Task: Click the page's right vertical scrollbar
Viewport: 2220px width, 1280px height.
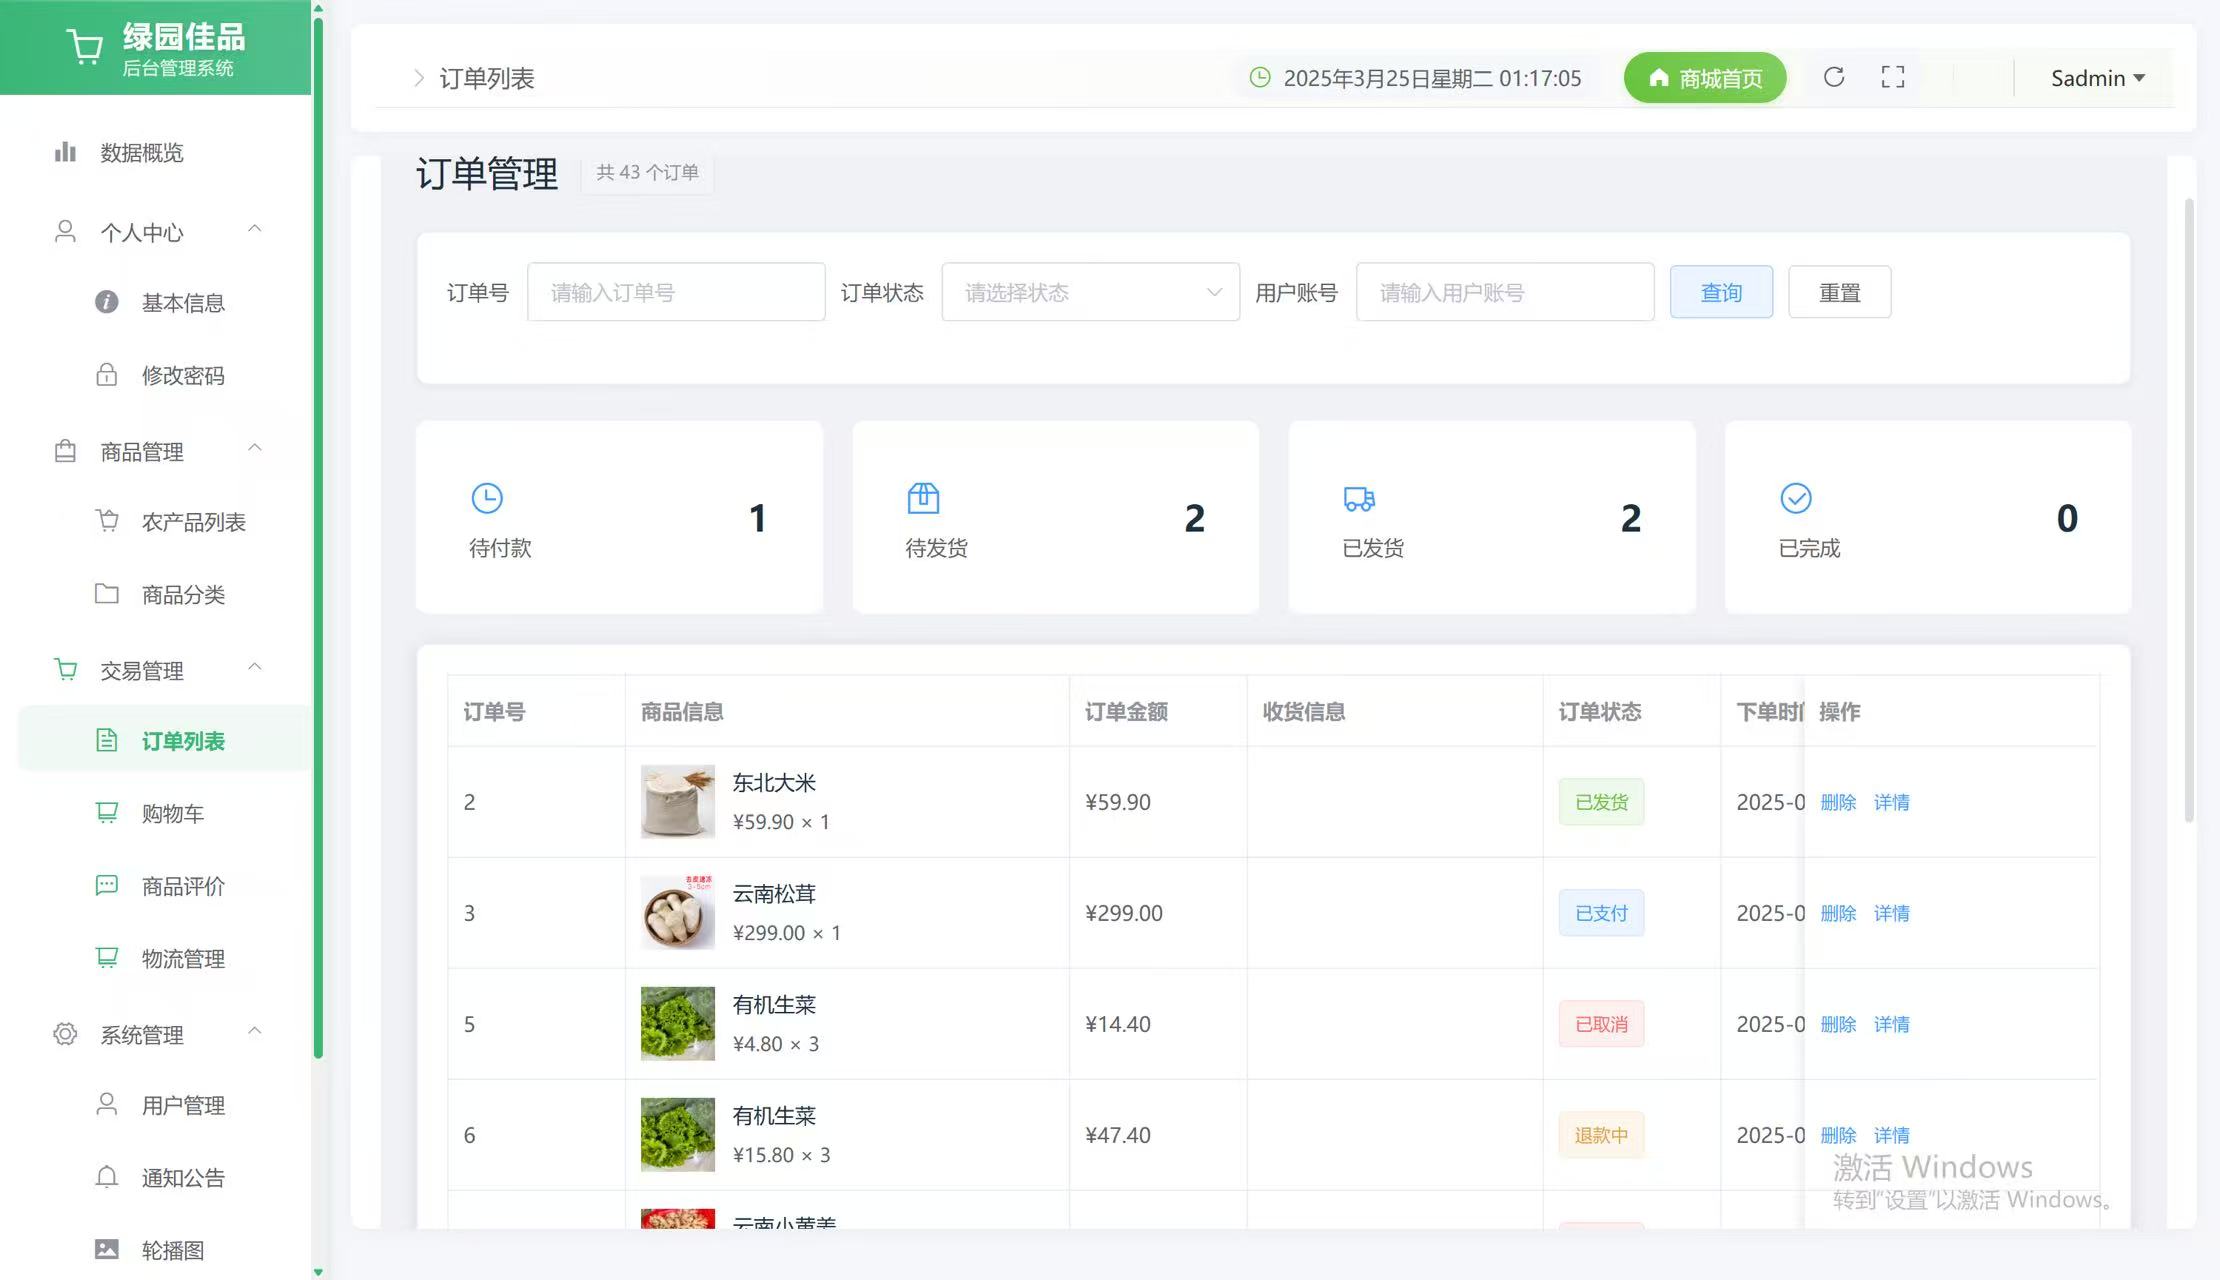Action: click(2188, 510)
